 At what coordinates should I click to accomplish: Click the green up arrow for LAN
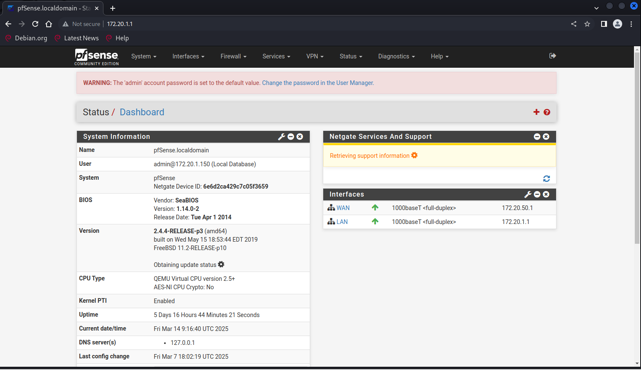tap(375, 222)
